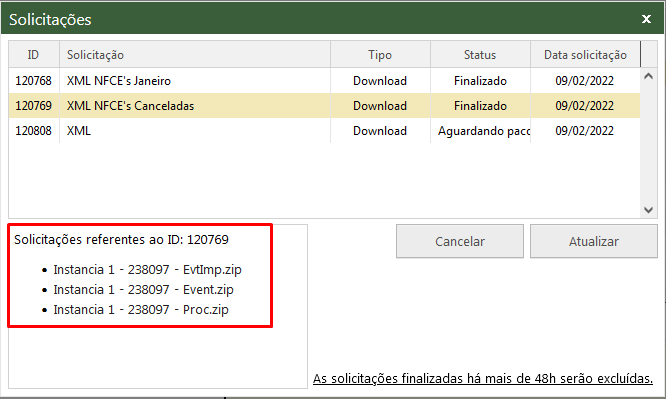Click the Finalizado status of row 120769
The image size is (666, 399).
(x=480, y=106)
